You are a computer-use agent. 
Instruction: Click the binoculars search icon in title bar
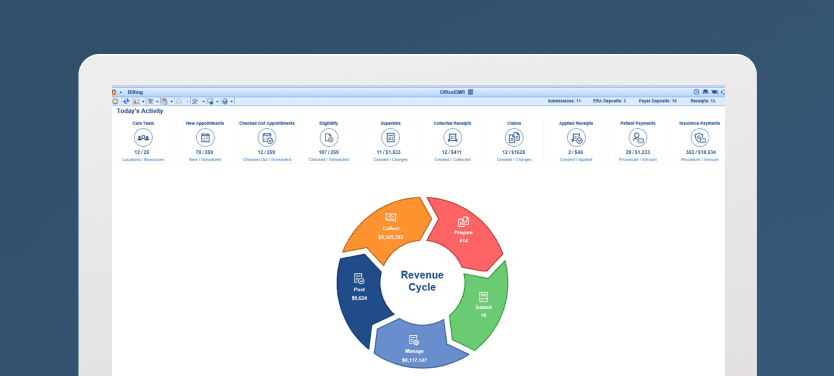click(x=705, y=92)
